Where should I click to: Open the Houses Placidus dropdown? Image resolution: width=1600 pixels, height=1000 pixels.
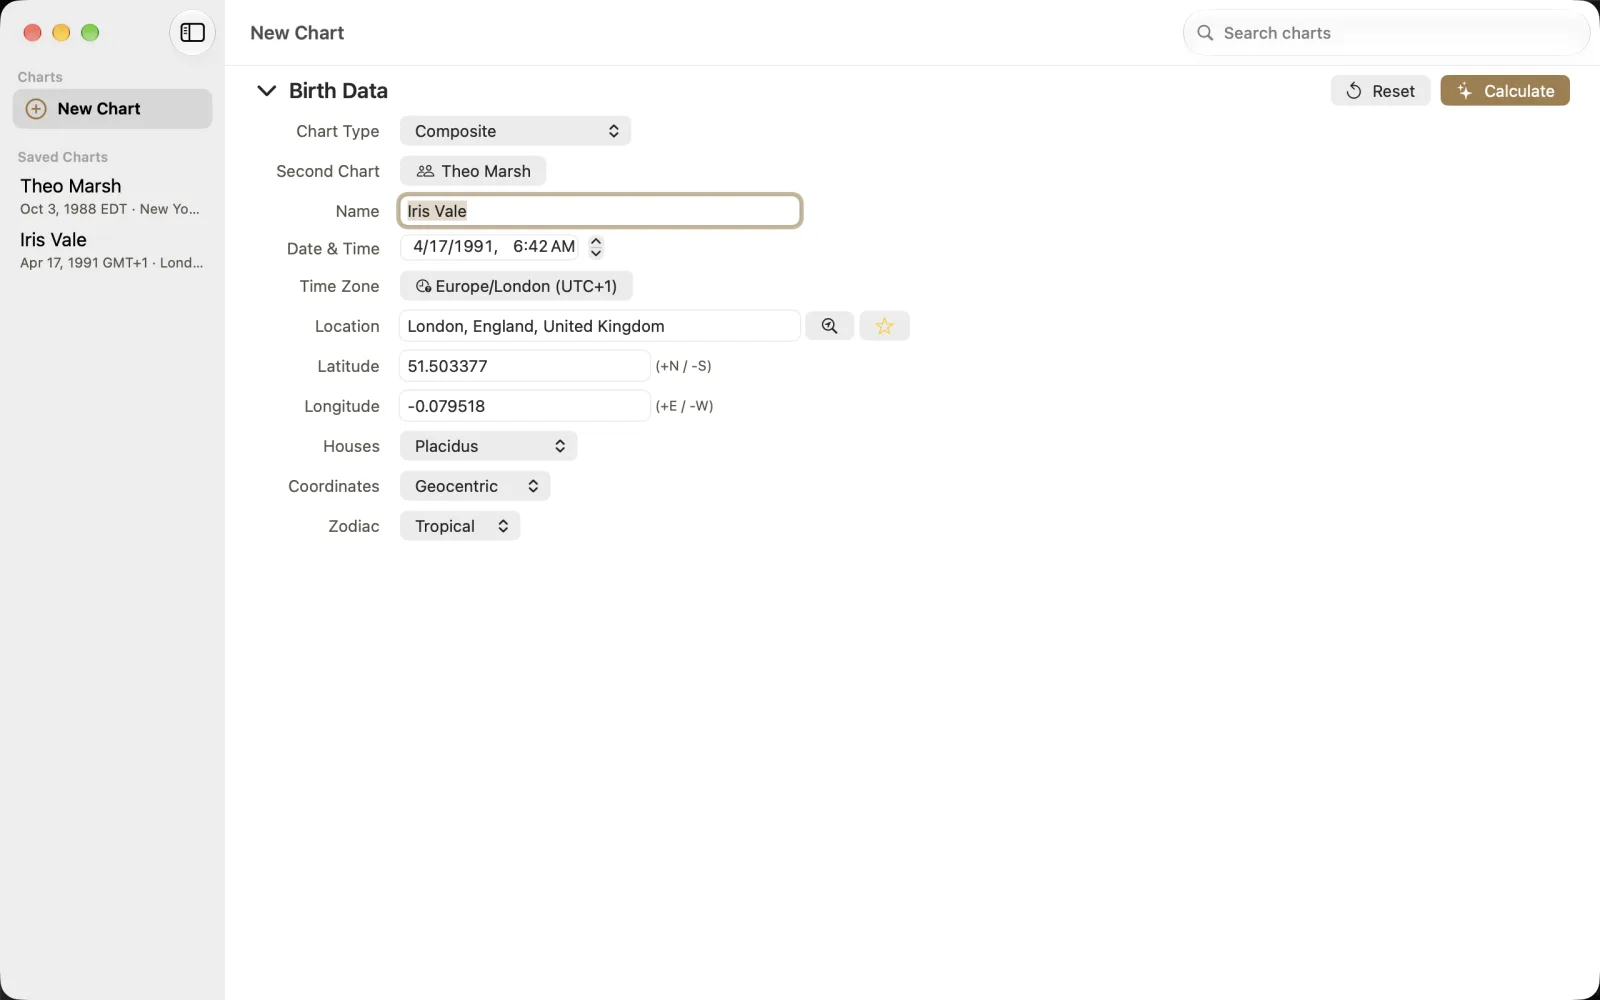pos(488,446)
